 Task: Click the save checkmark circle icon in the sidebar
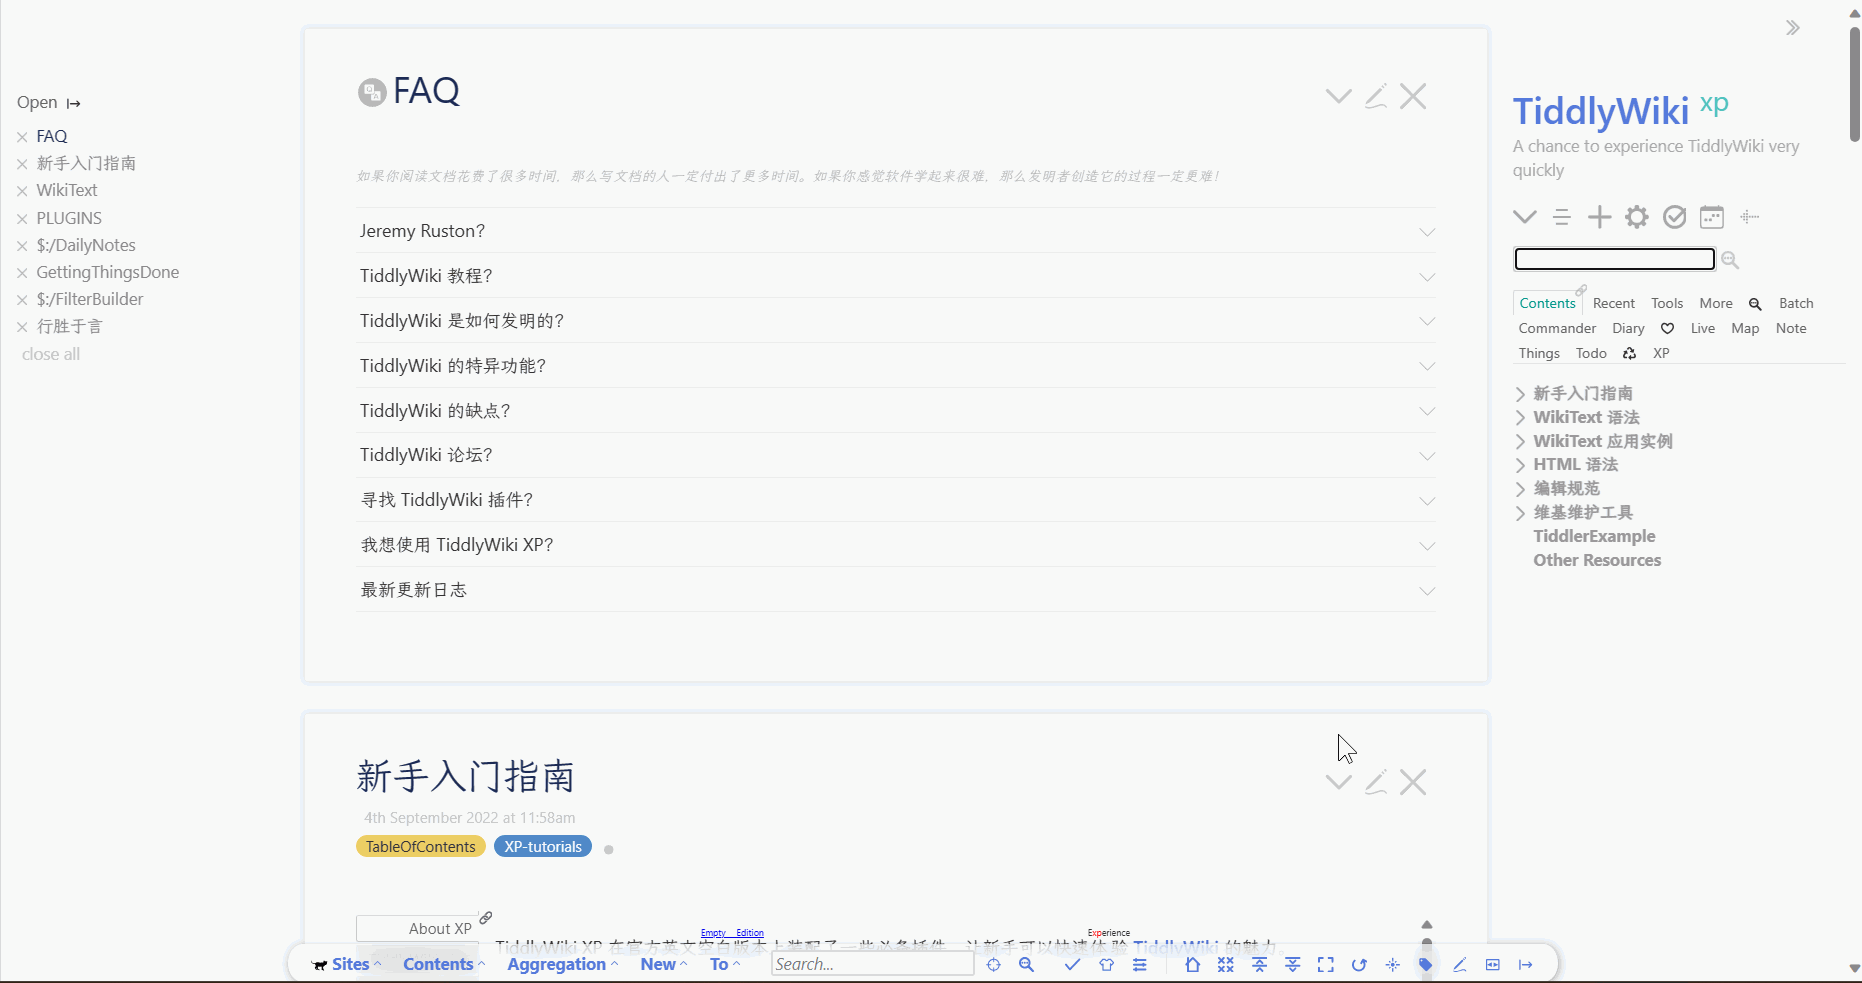(1675, 217)
